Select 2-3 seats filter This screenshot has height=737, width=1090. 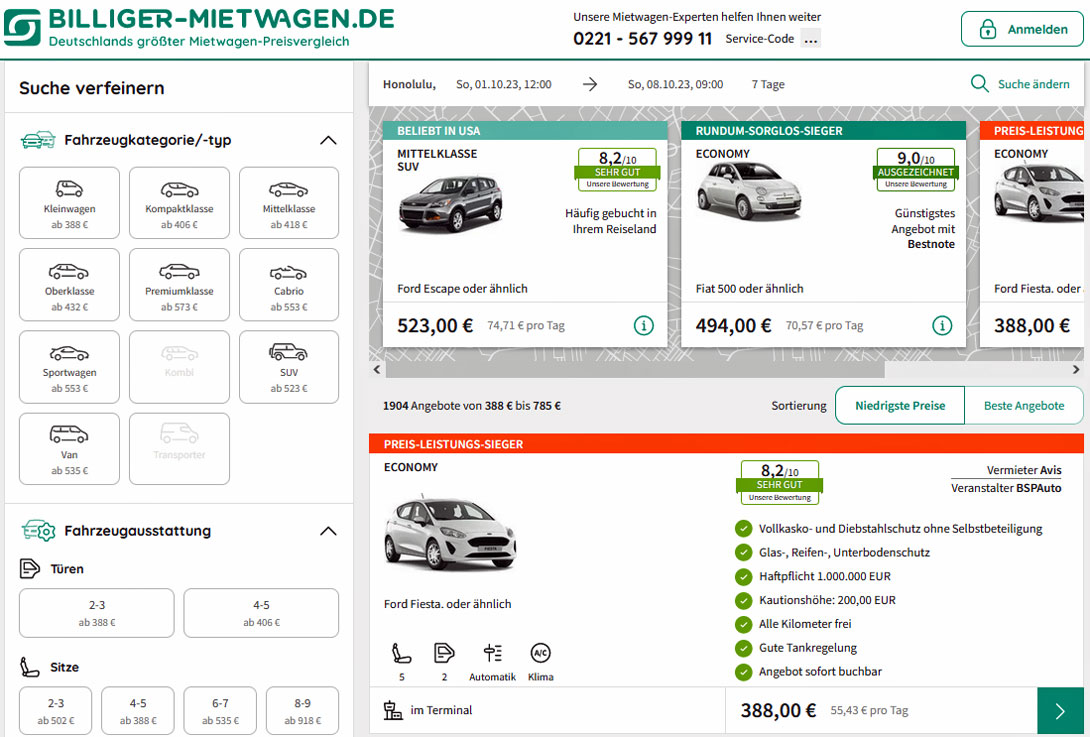coord(56,711)
